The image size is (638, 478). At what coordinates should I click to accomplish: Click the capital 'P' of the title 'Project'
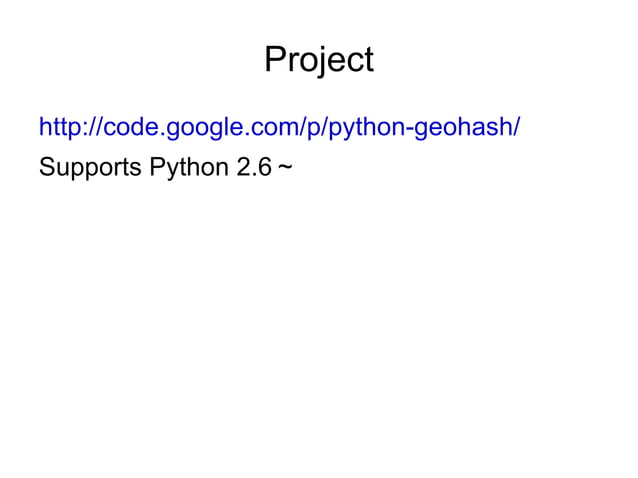(x=277, y=59)
